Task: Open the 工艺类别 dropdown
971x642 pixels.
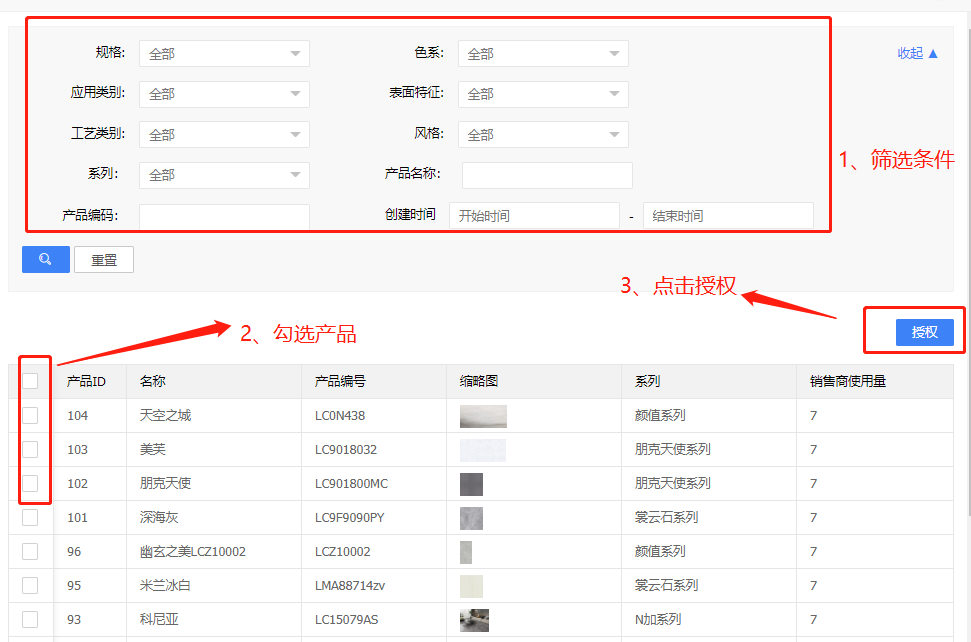Action: [x=224, y=134]
